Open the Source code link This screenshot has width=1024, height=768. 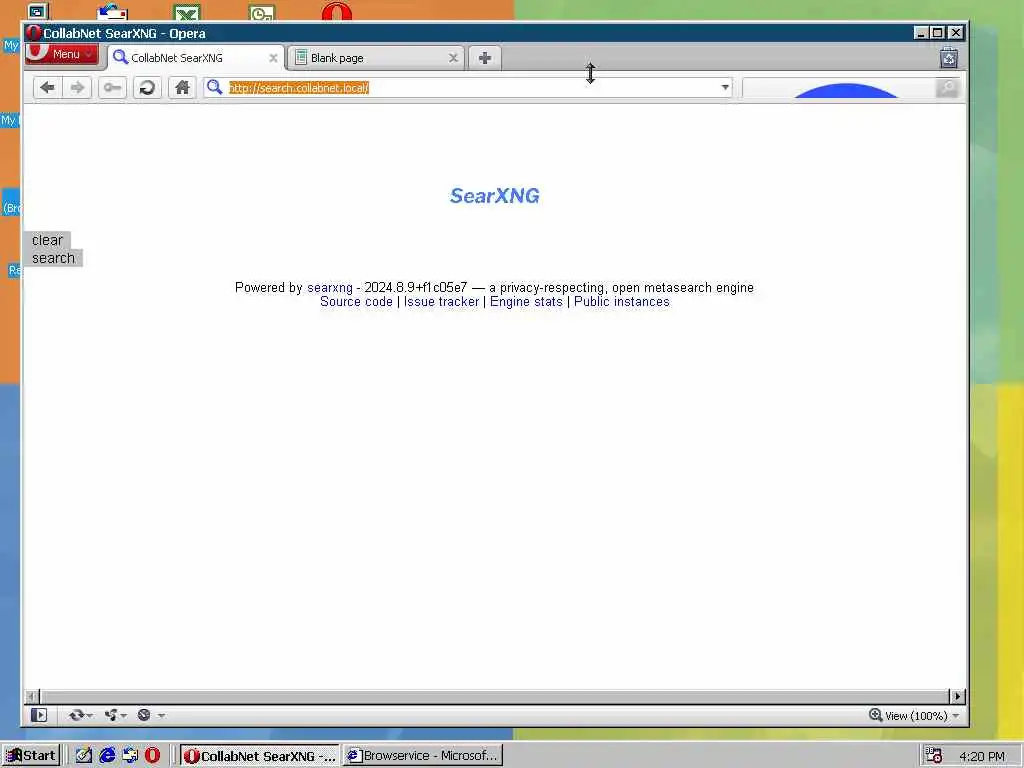[x=357, y=302]
